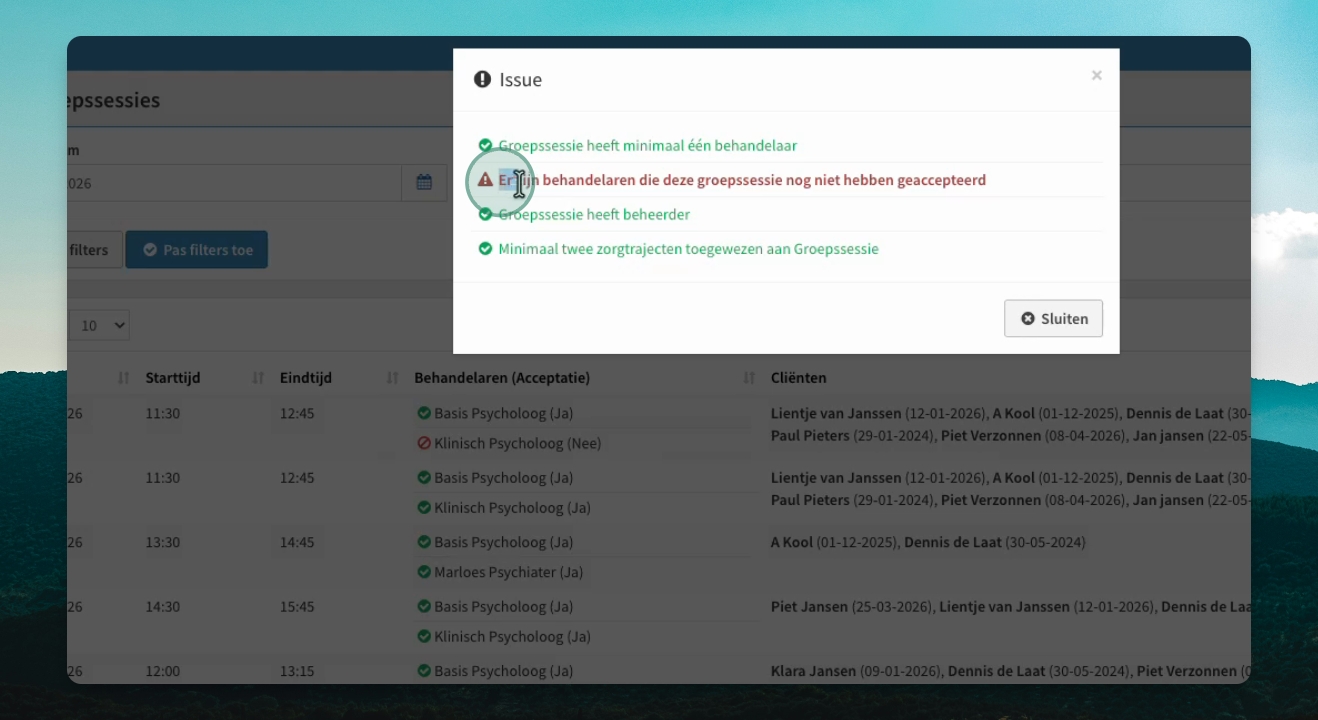Click end time 13:15 cell
Viewport: 1318px width, 720px height.
tap(297, 671)
